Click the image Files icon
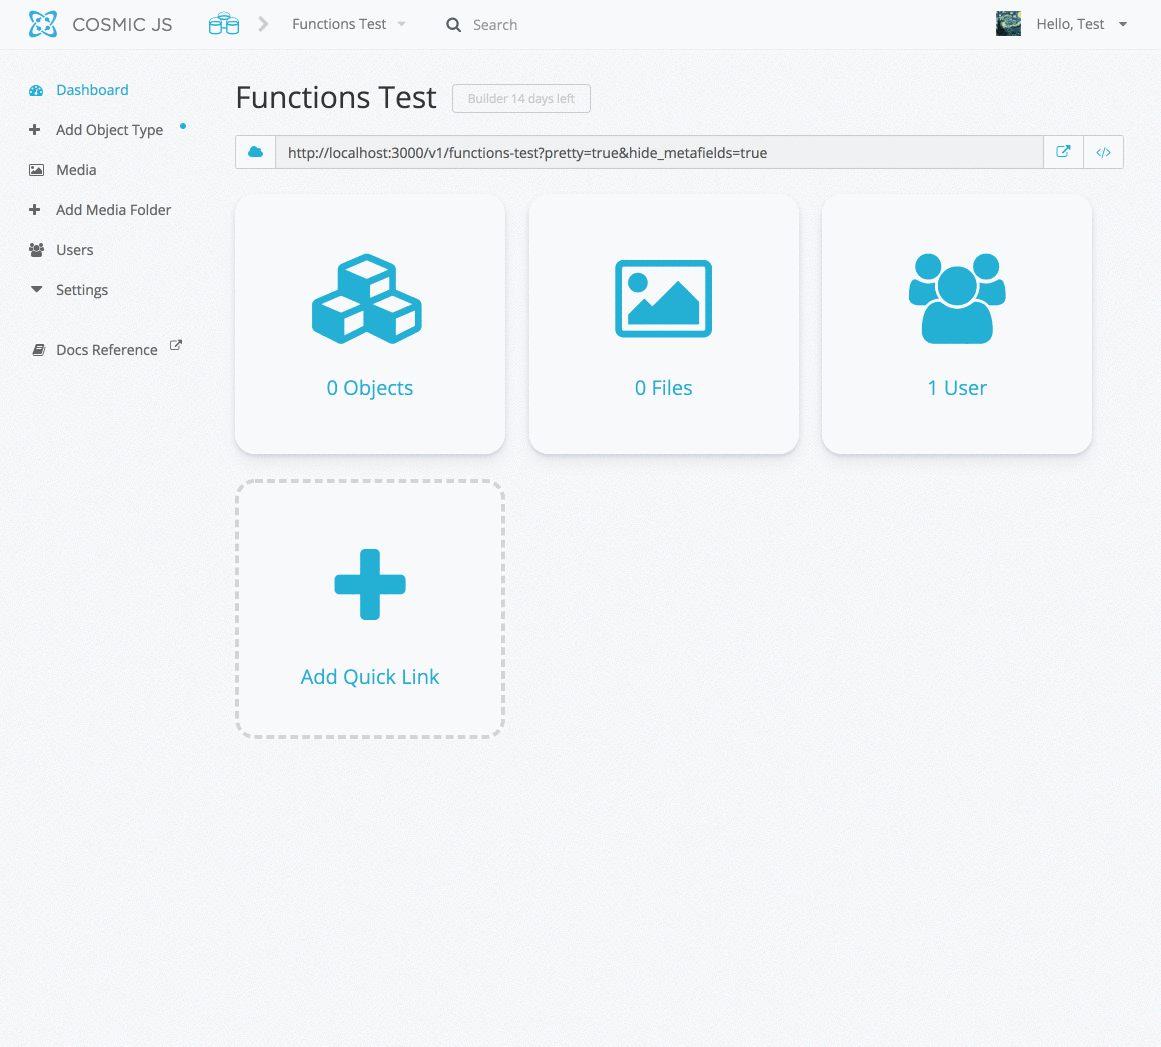The width and height of the screenshot is (1161, 1047). 663,298
